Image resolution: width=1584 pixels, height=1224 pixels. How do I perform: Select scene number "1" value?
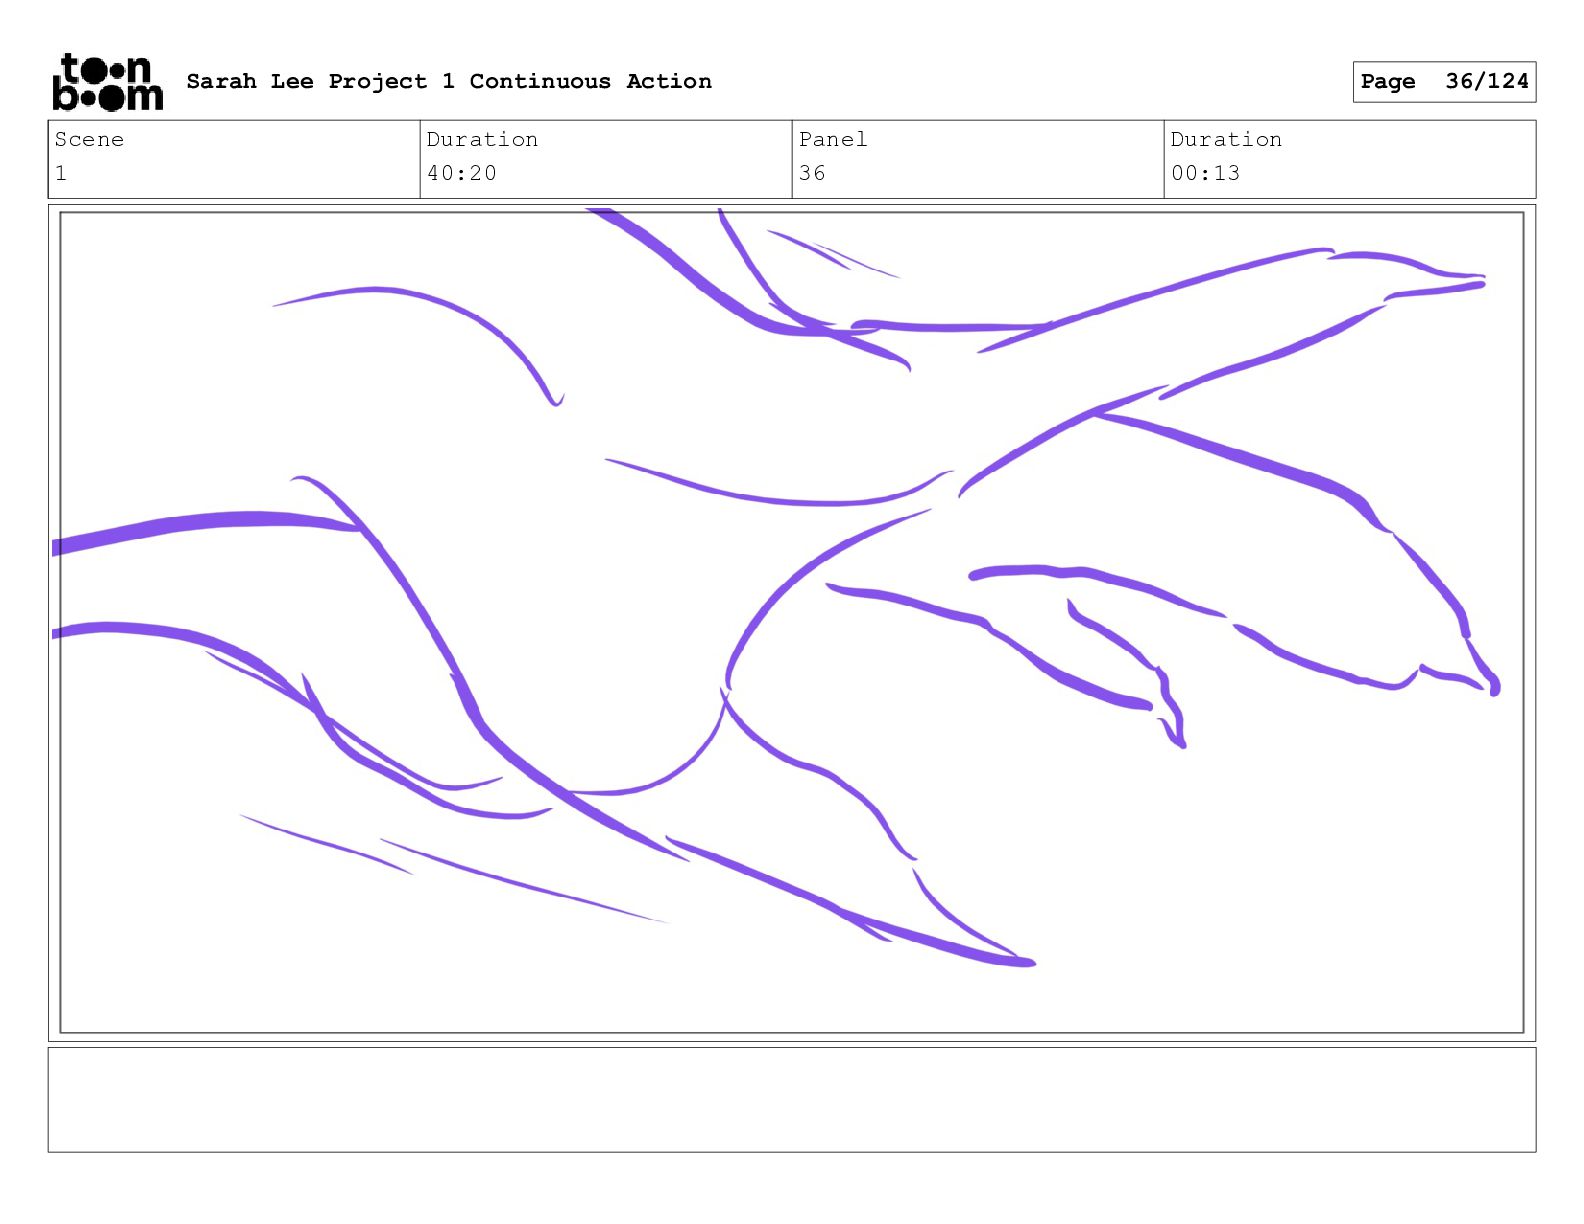tap(61, 173)
